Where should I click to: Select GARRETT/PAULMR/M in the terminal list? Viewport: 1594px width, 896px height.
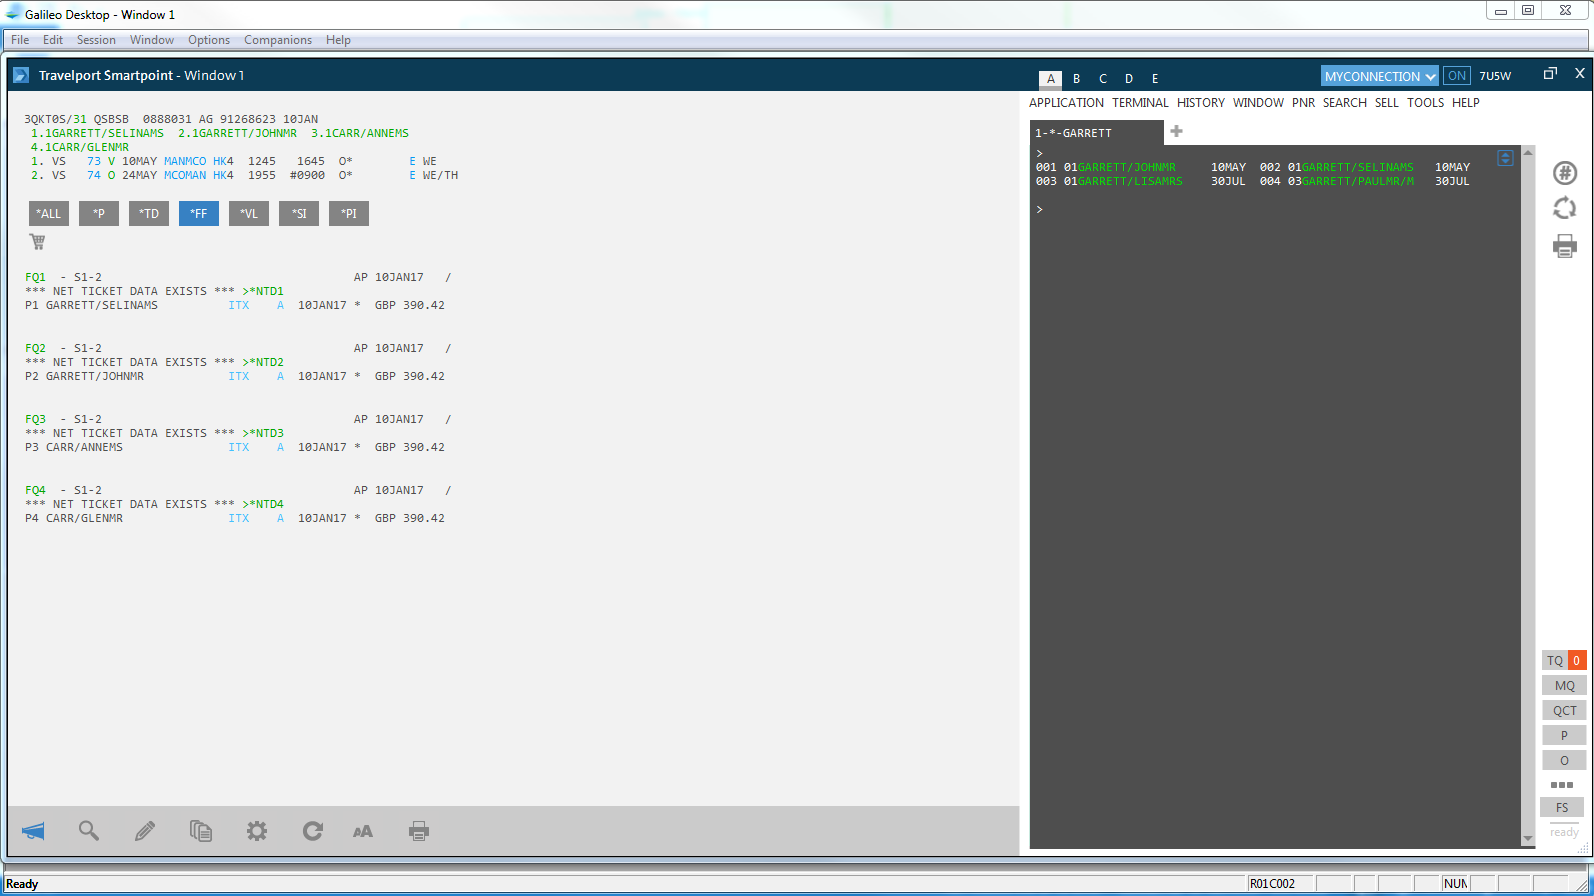click(x=1358, y=181)
